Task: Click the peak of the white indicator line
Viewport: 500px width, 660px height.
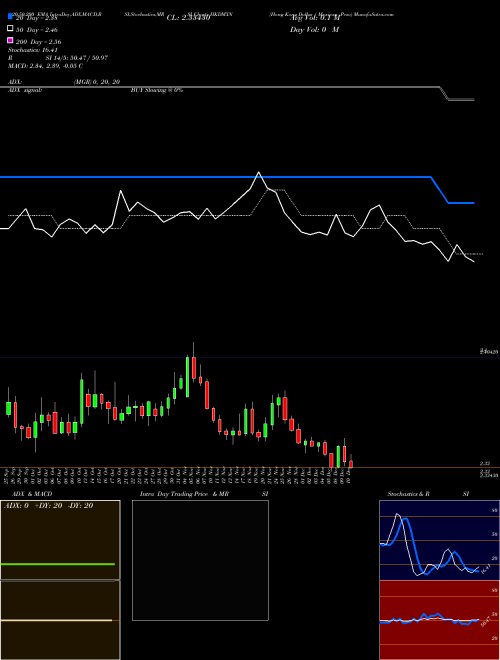Action: pos(258,173)
